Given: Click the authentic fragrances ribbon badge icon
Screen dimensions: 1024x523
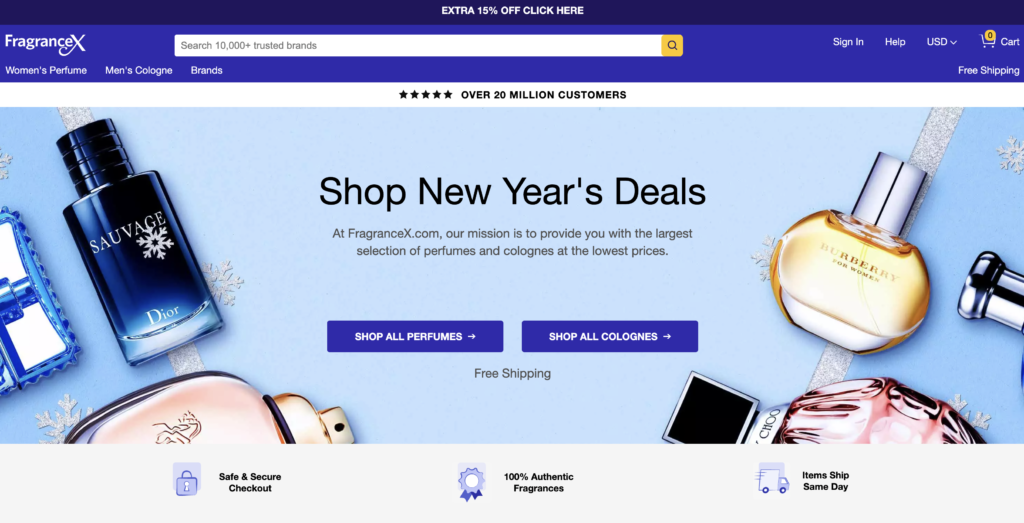Looking at the screenshot, I should point(472,483).
